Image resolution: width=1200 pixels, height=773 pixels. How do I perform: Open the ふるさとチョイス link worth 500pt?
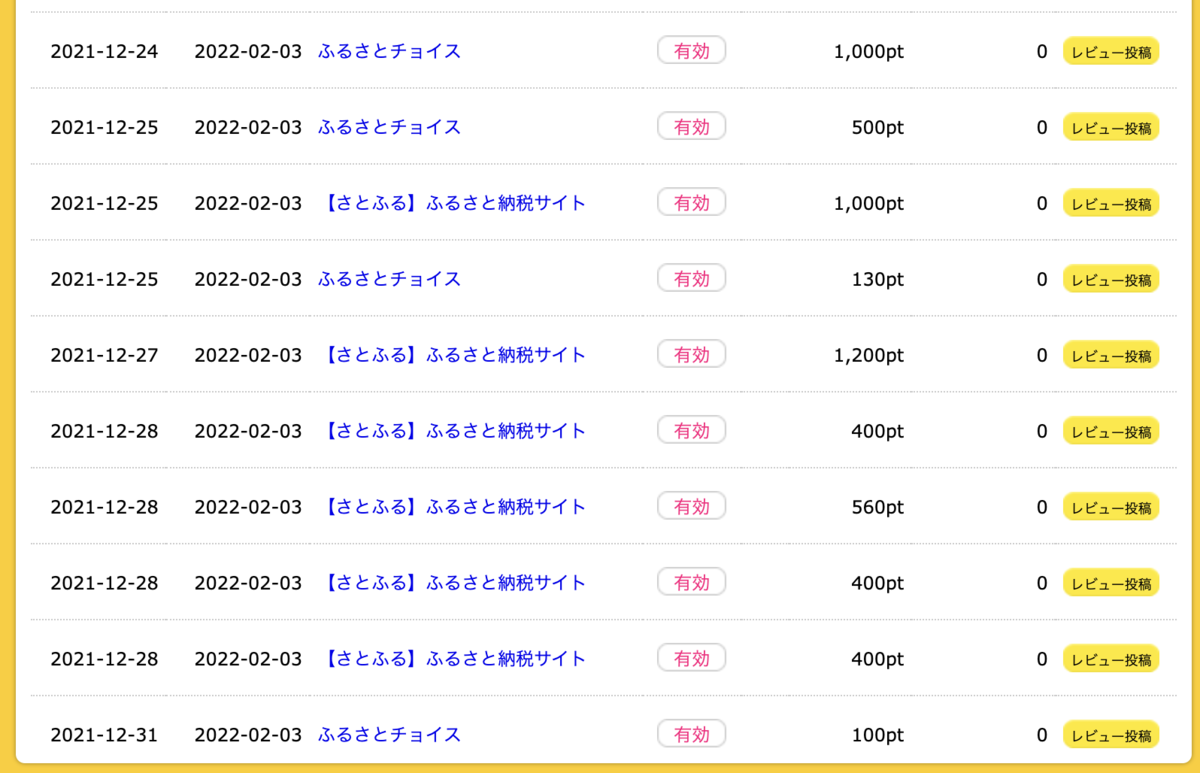coord(387,127)
